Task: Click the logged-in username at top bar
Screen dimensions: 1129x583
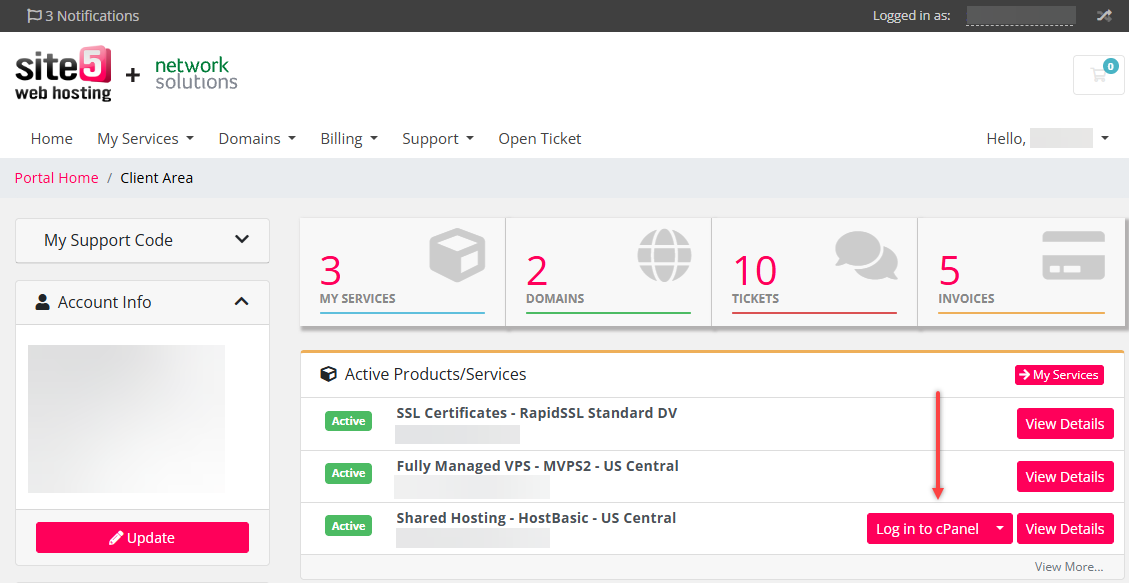Action: [1020, 16]
